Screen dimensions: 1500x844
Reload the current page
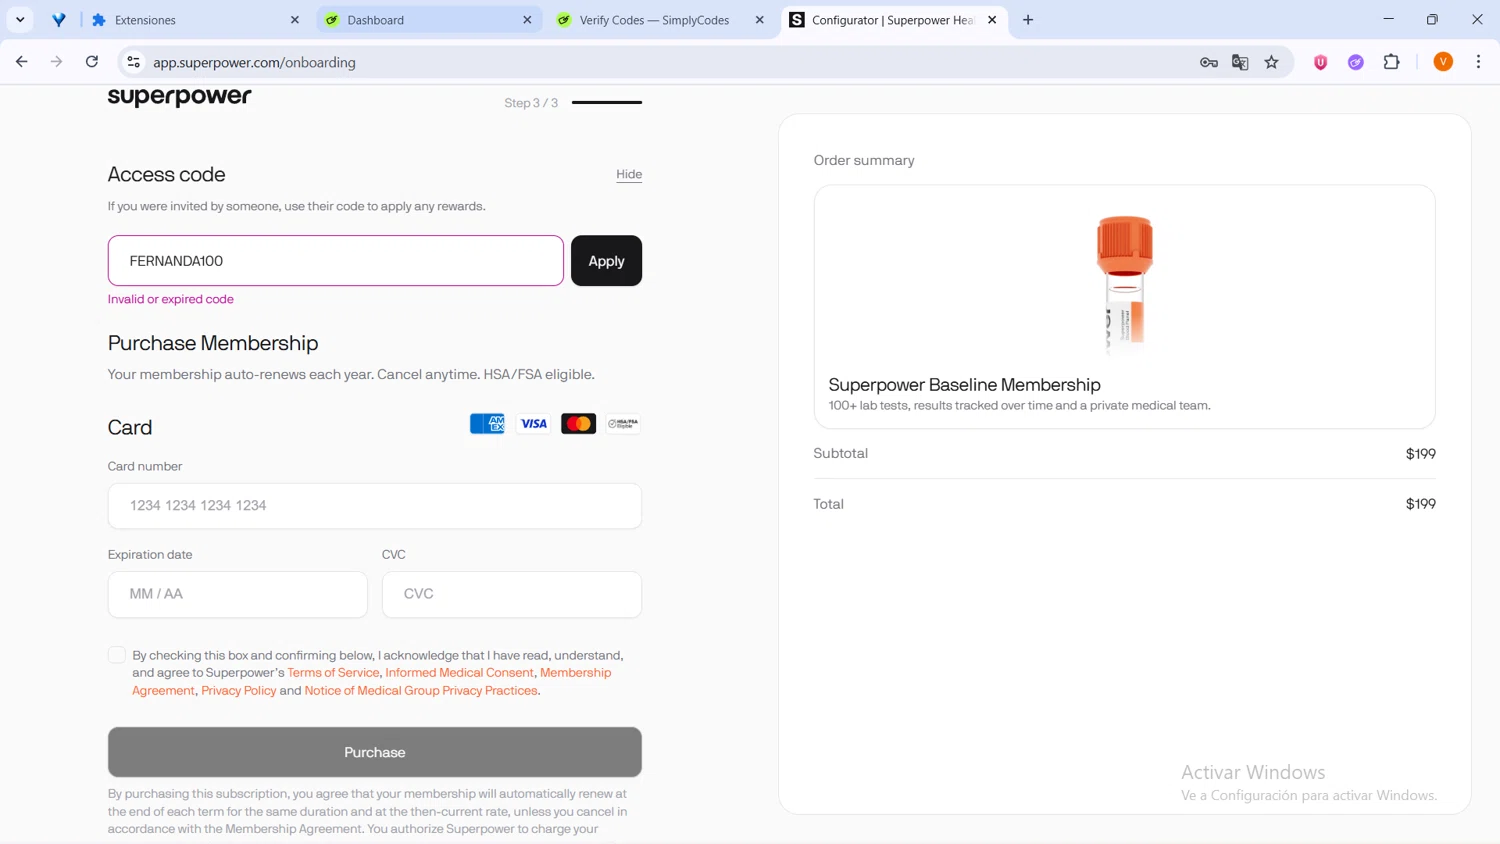[91, 62]
